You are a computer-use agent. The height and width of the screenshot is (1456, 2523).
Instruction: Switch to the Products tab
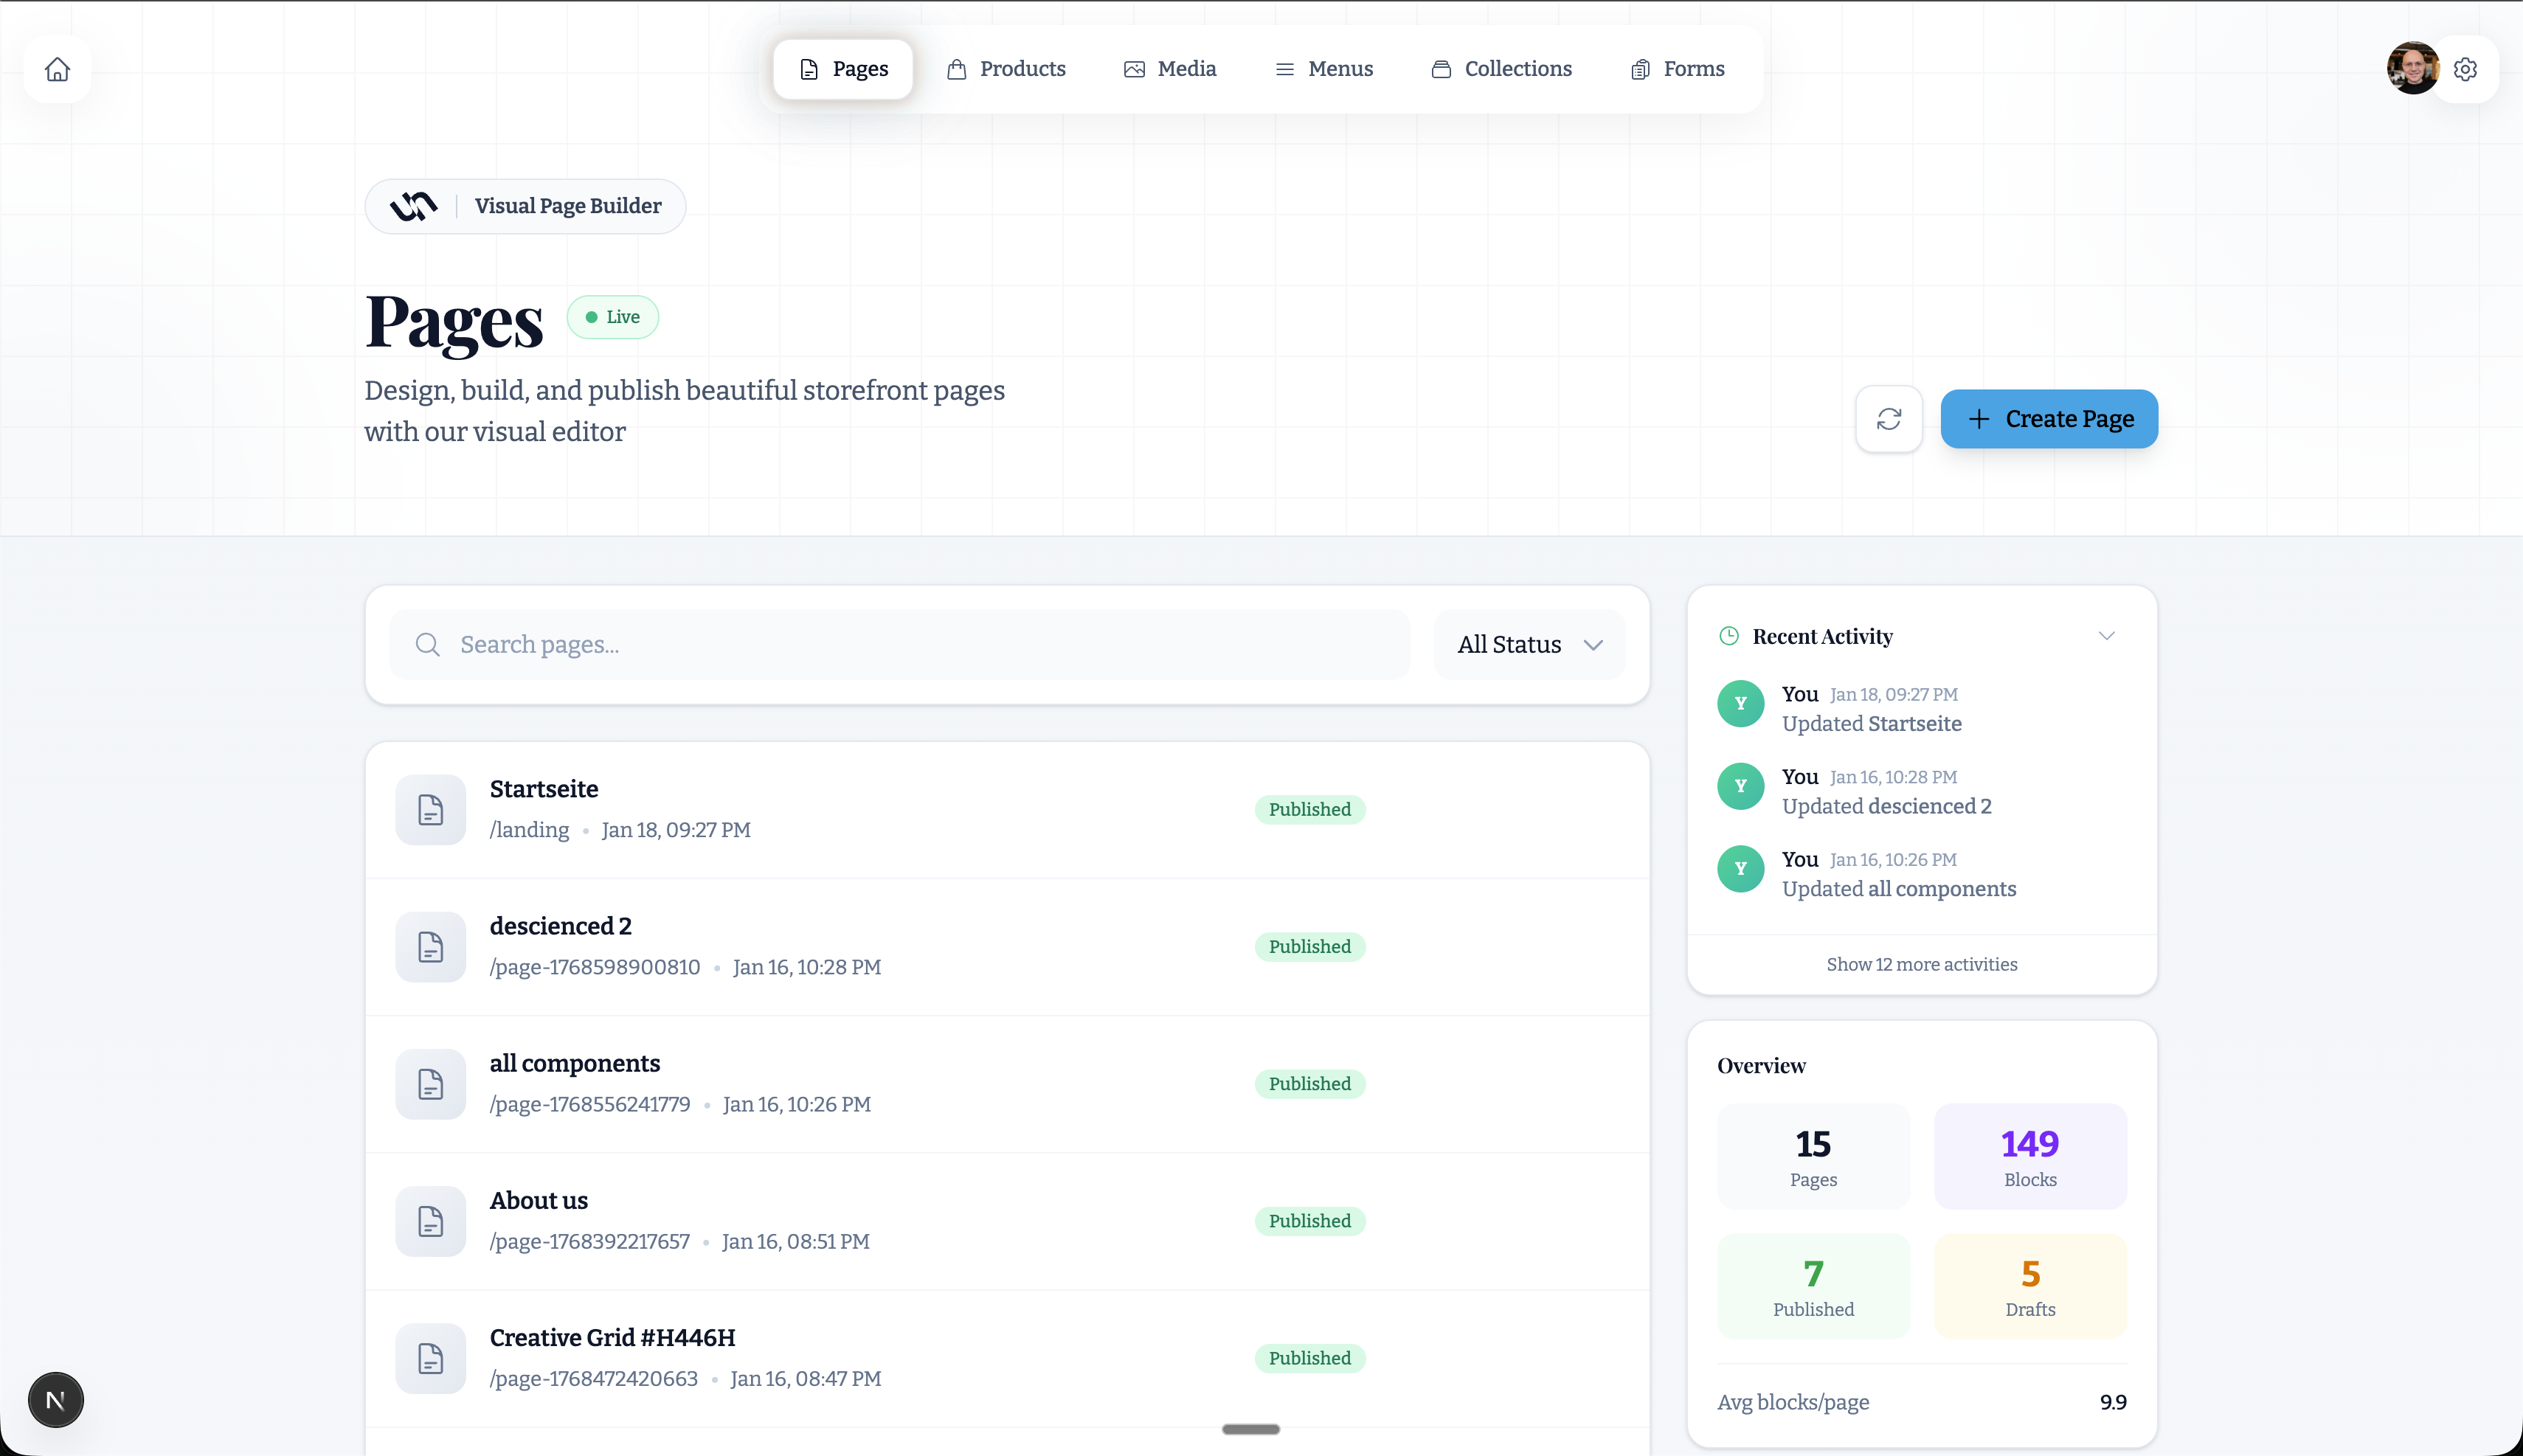coord(1006,69)
